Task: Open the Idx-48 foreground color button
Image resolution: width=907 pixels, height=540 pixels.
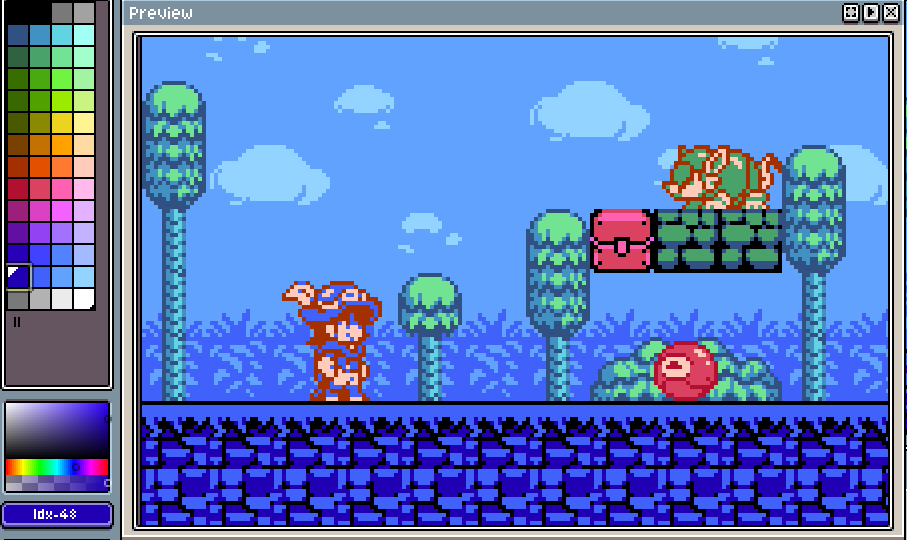Action: click(57, 514)
